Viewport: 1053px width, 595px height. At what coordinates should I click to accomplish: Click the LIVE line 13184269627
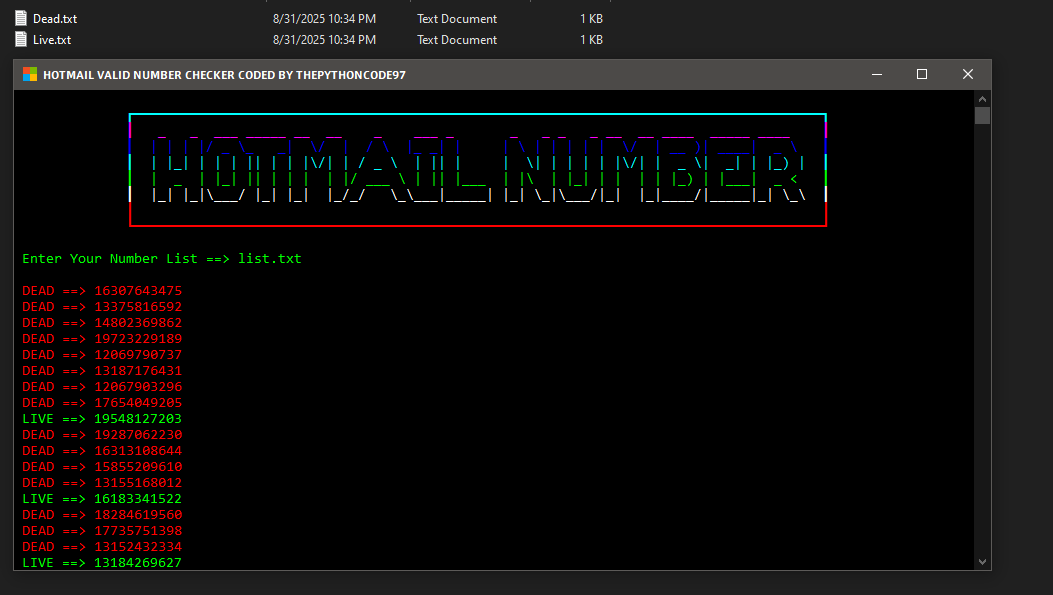[102, 563]
